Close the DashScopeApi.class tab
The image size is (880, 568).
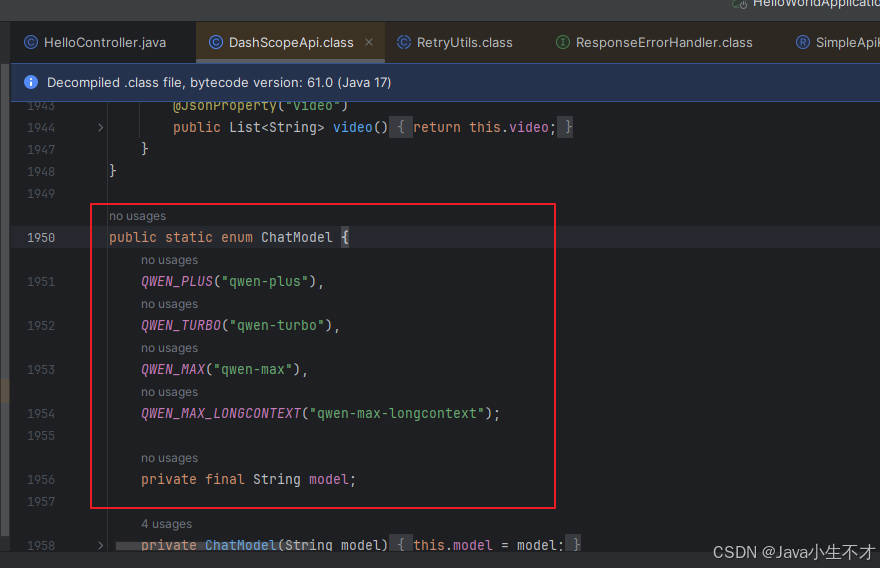[x=369, y=42]
